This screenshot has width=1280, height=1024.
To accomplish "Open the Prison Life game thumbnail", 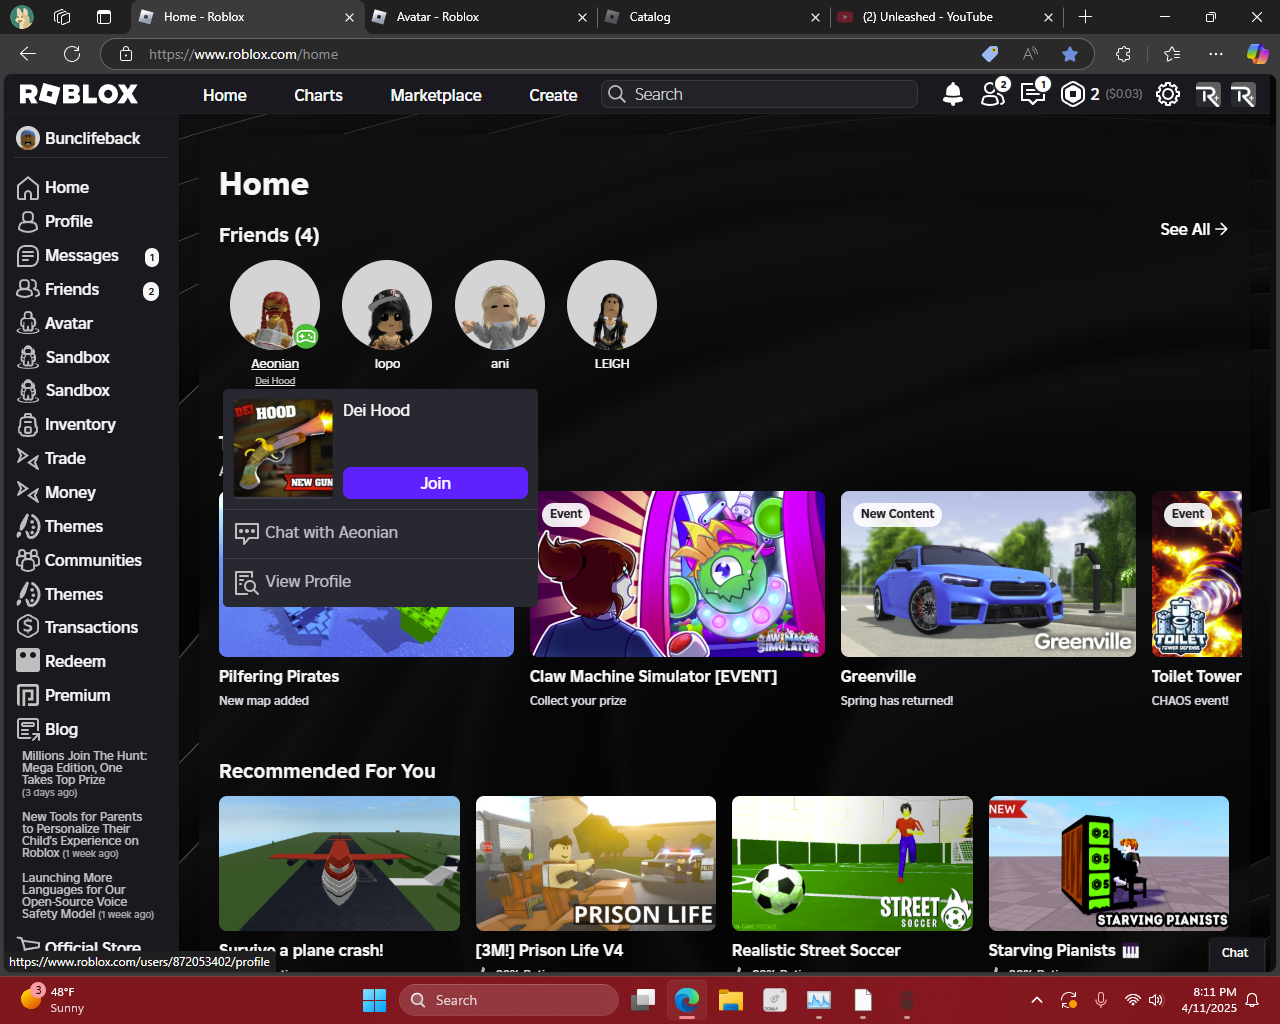I will pyautogui.click(x=596, y=864).
